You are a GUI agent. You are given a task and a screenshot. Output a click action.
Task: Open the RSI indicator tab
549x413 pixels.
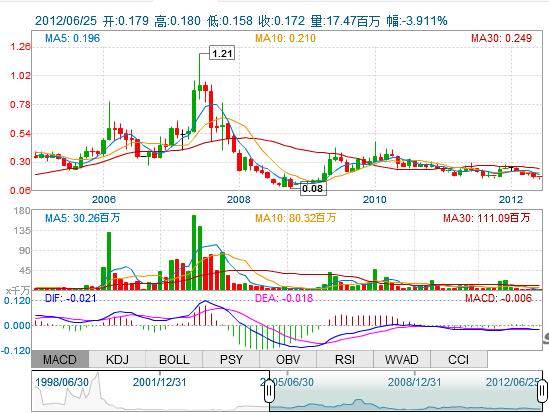(x=345, y=359)
